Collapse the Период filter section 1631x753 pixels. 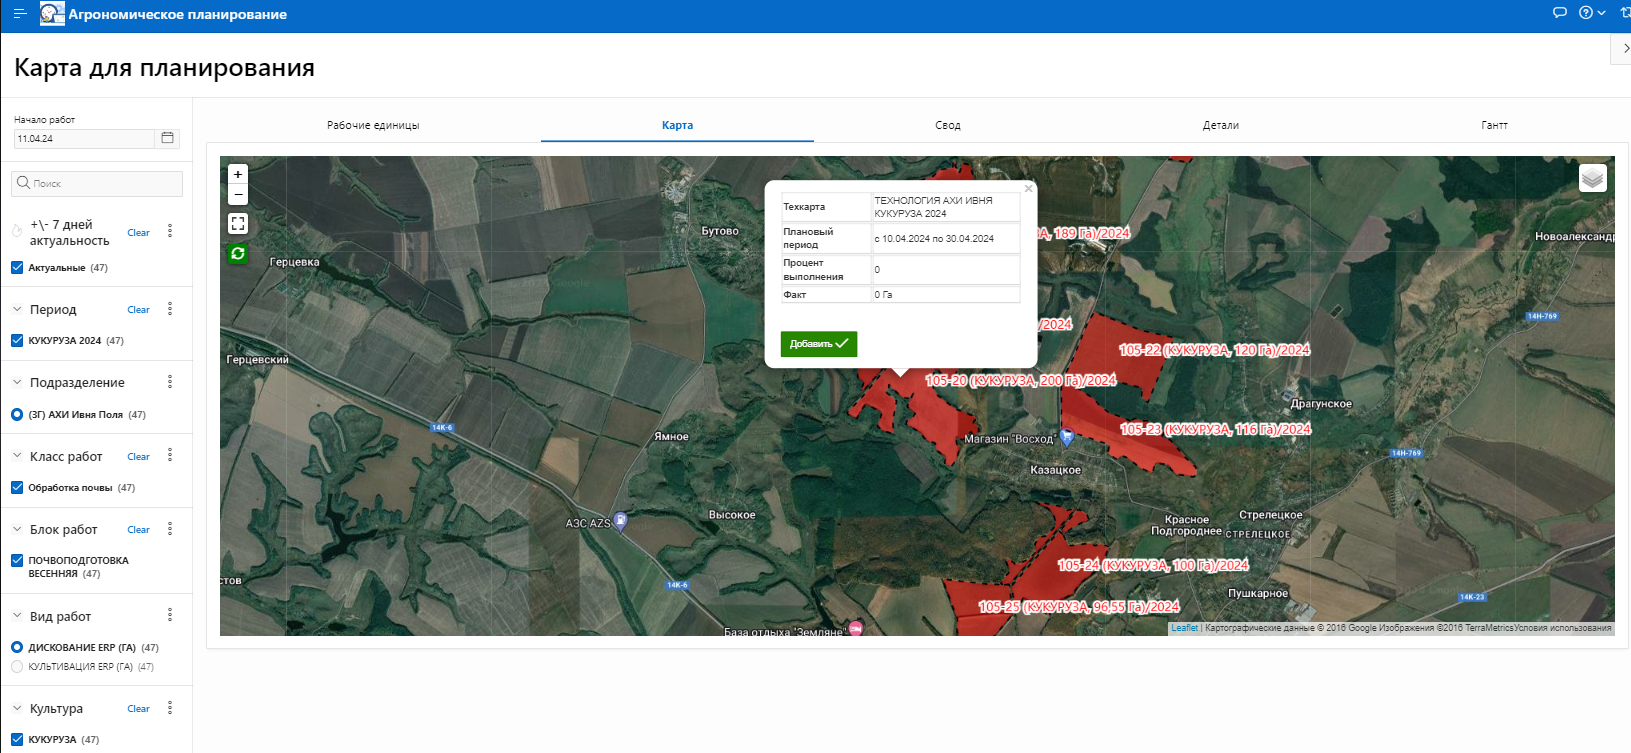pyautogui.click(x=17, y=309)
